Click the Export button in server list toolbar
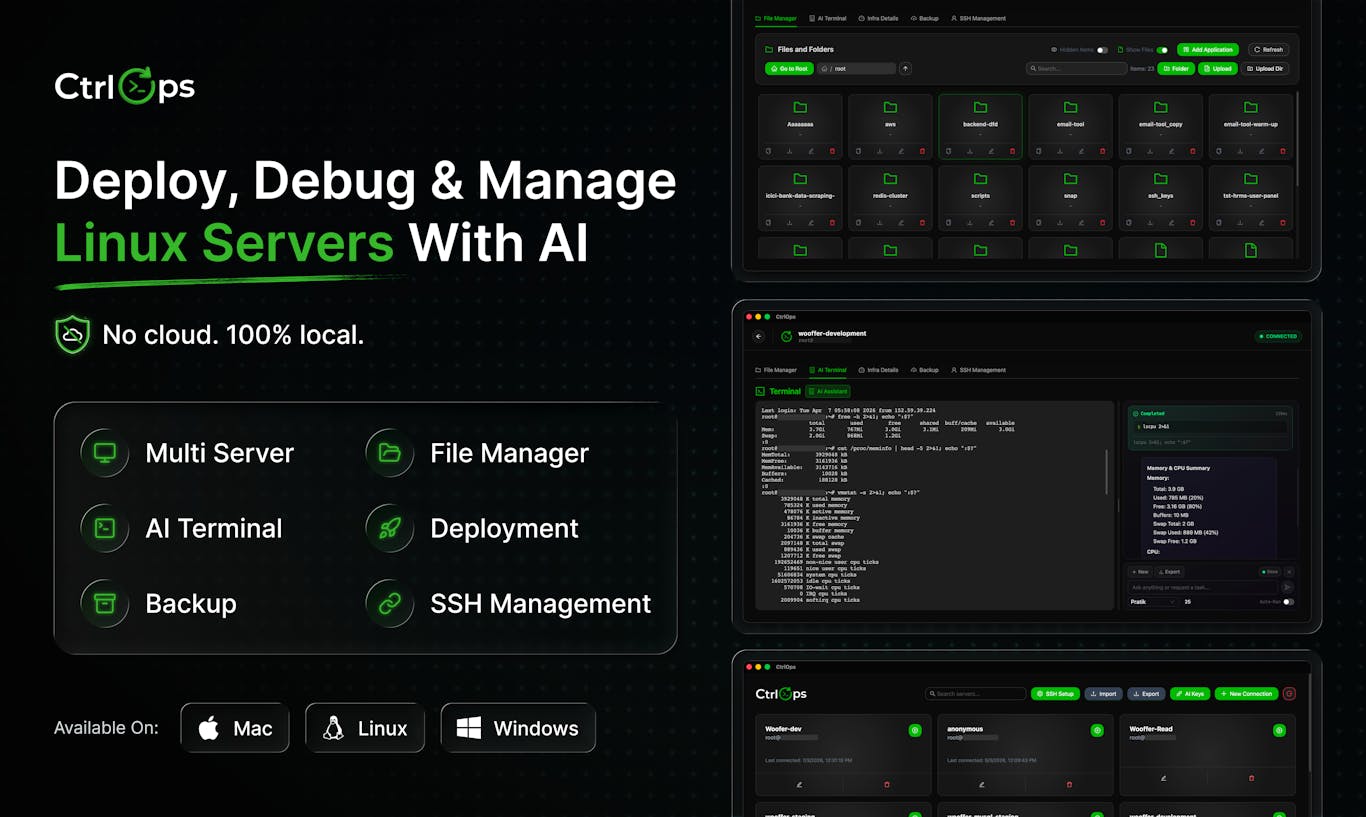Image resolution: width=1366 pixels, height=817 pixels. [x=1146, y=693]
